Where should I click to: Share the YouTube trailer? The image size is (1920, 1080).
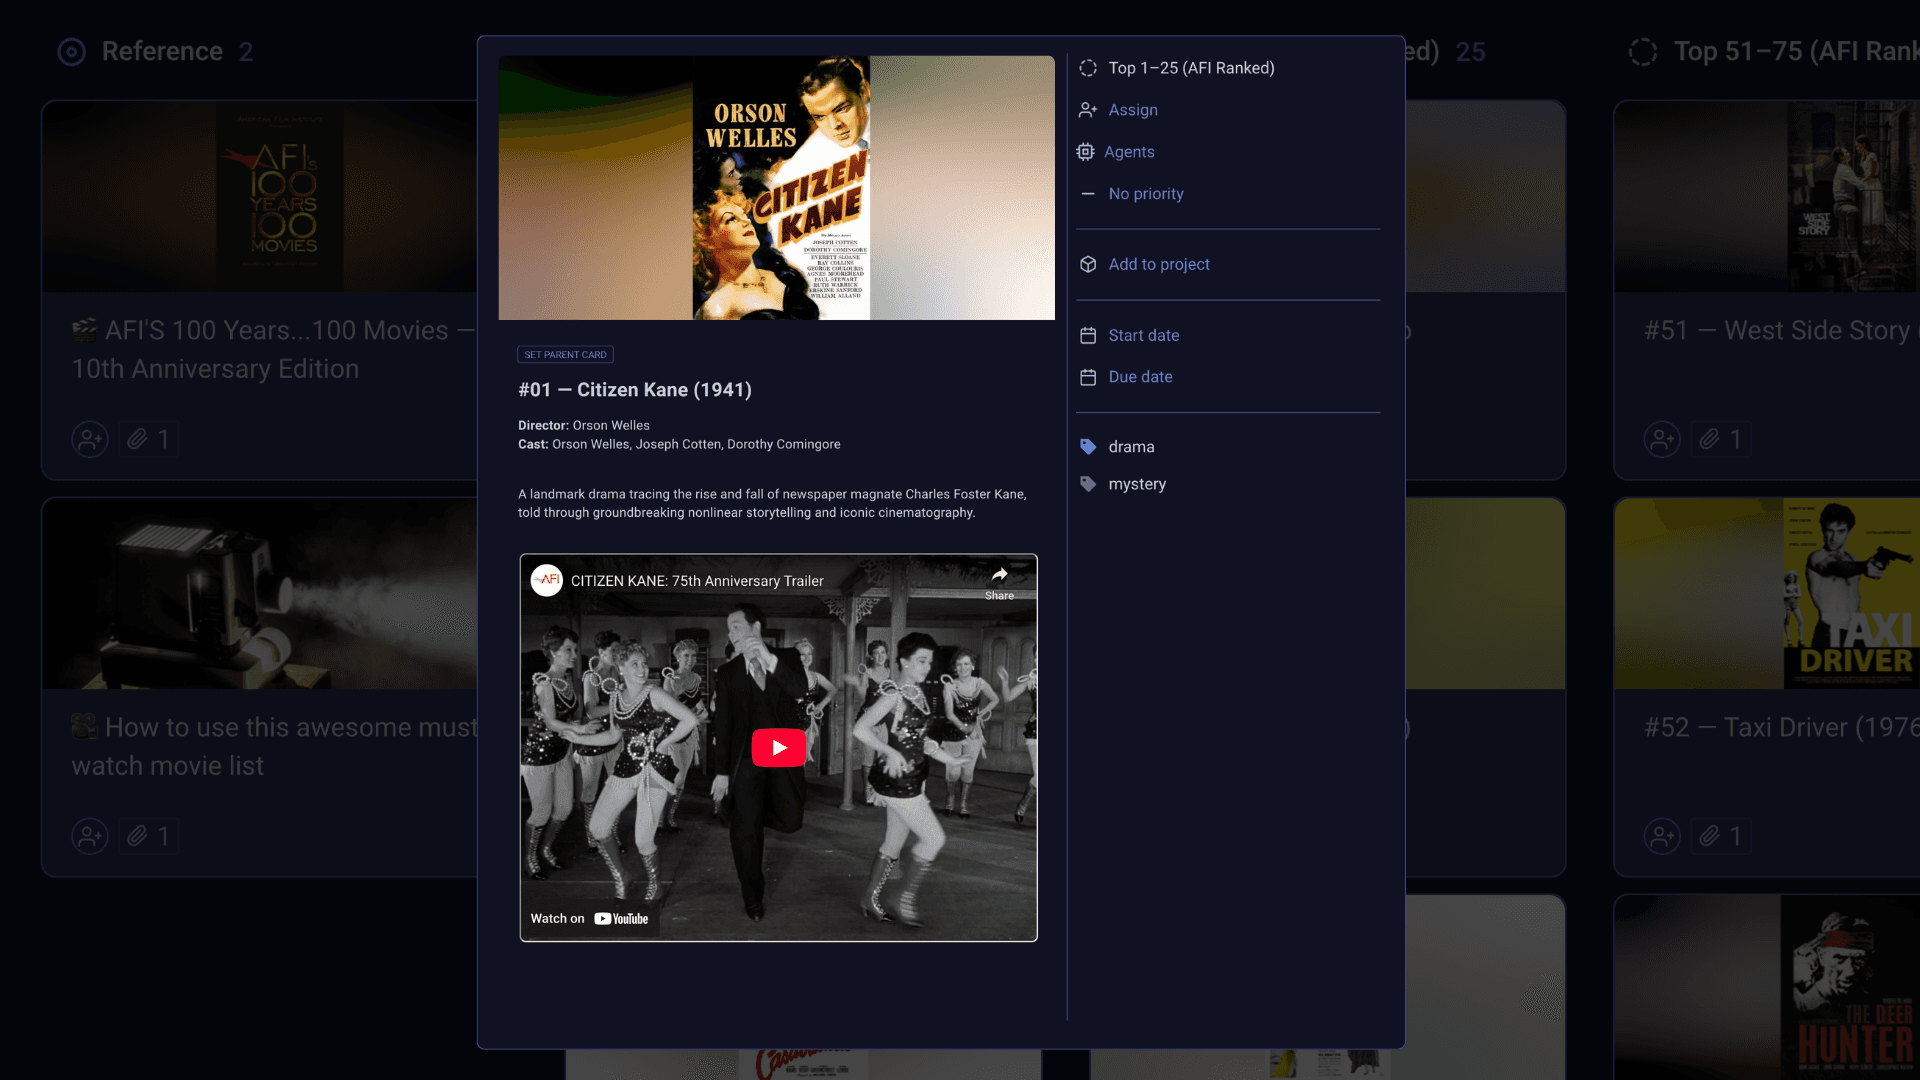click(999, 582)
